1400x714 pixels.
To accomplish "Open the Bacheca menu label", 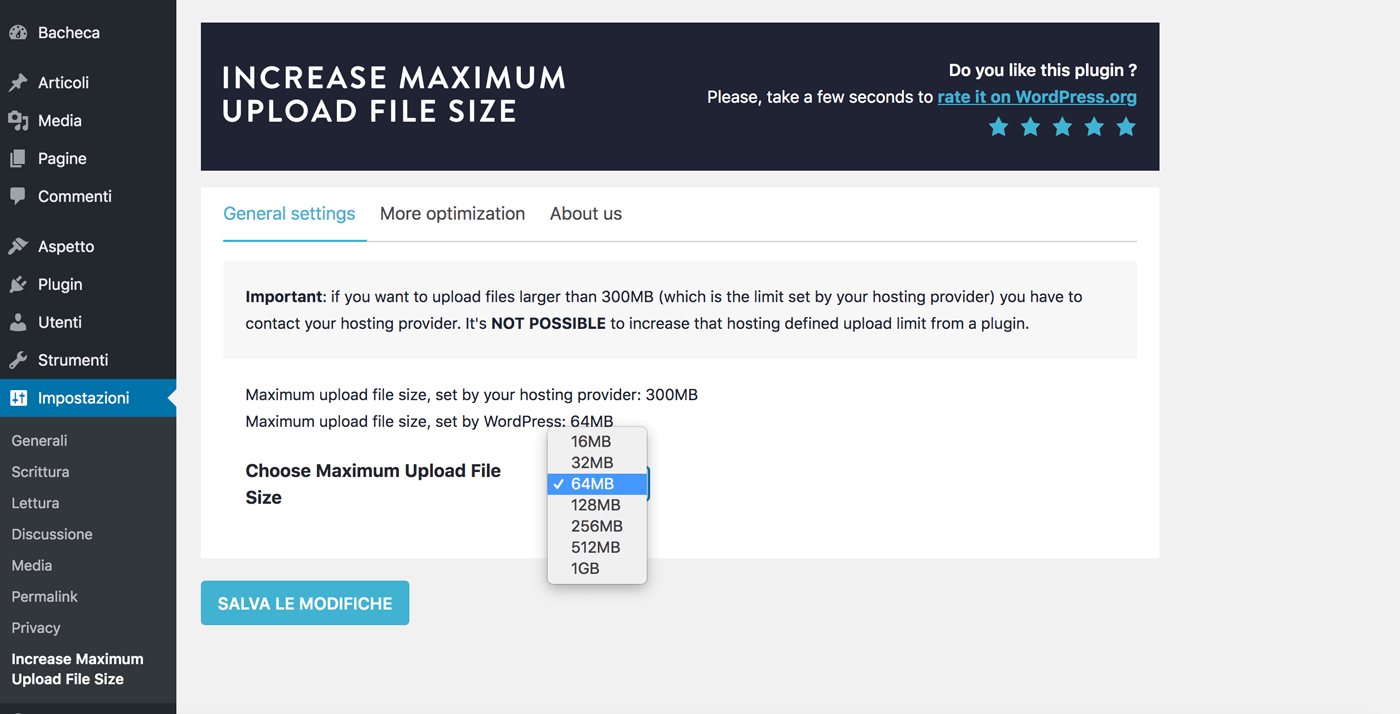I will (x=69, y=33).
